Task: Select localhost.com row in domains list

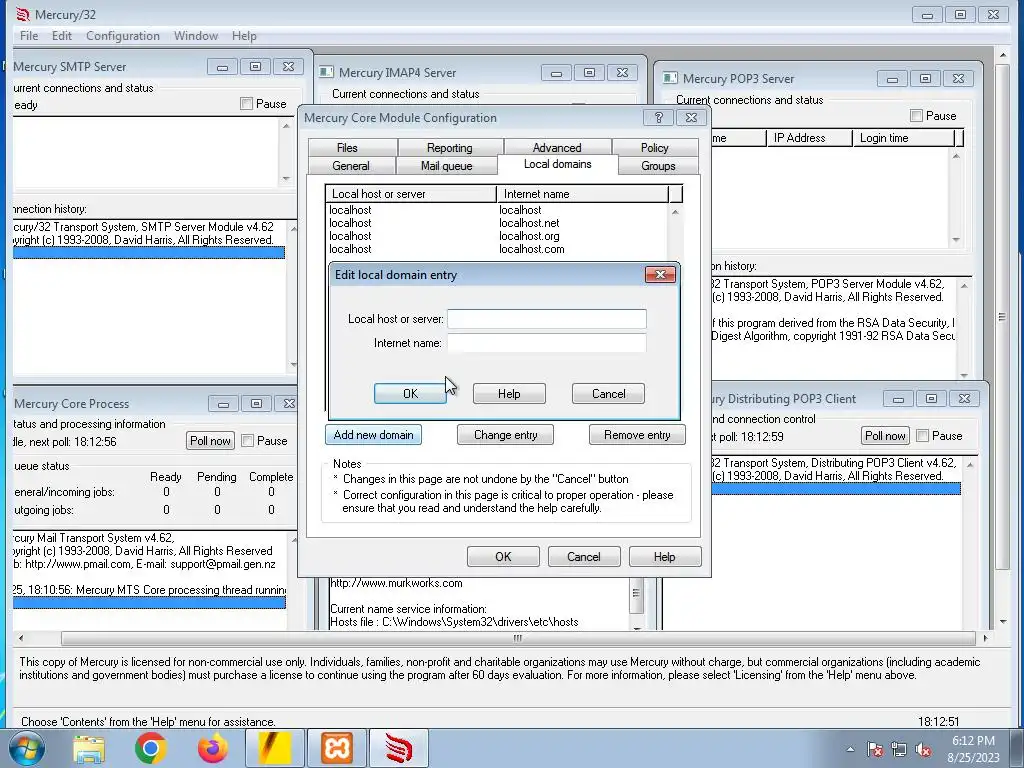Action: point(496,249)
